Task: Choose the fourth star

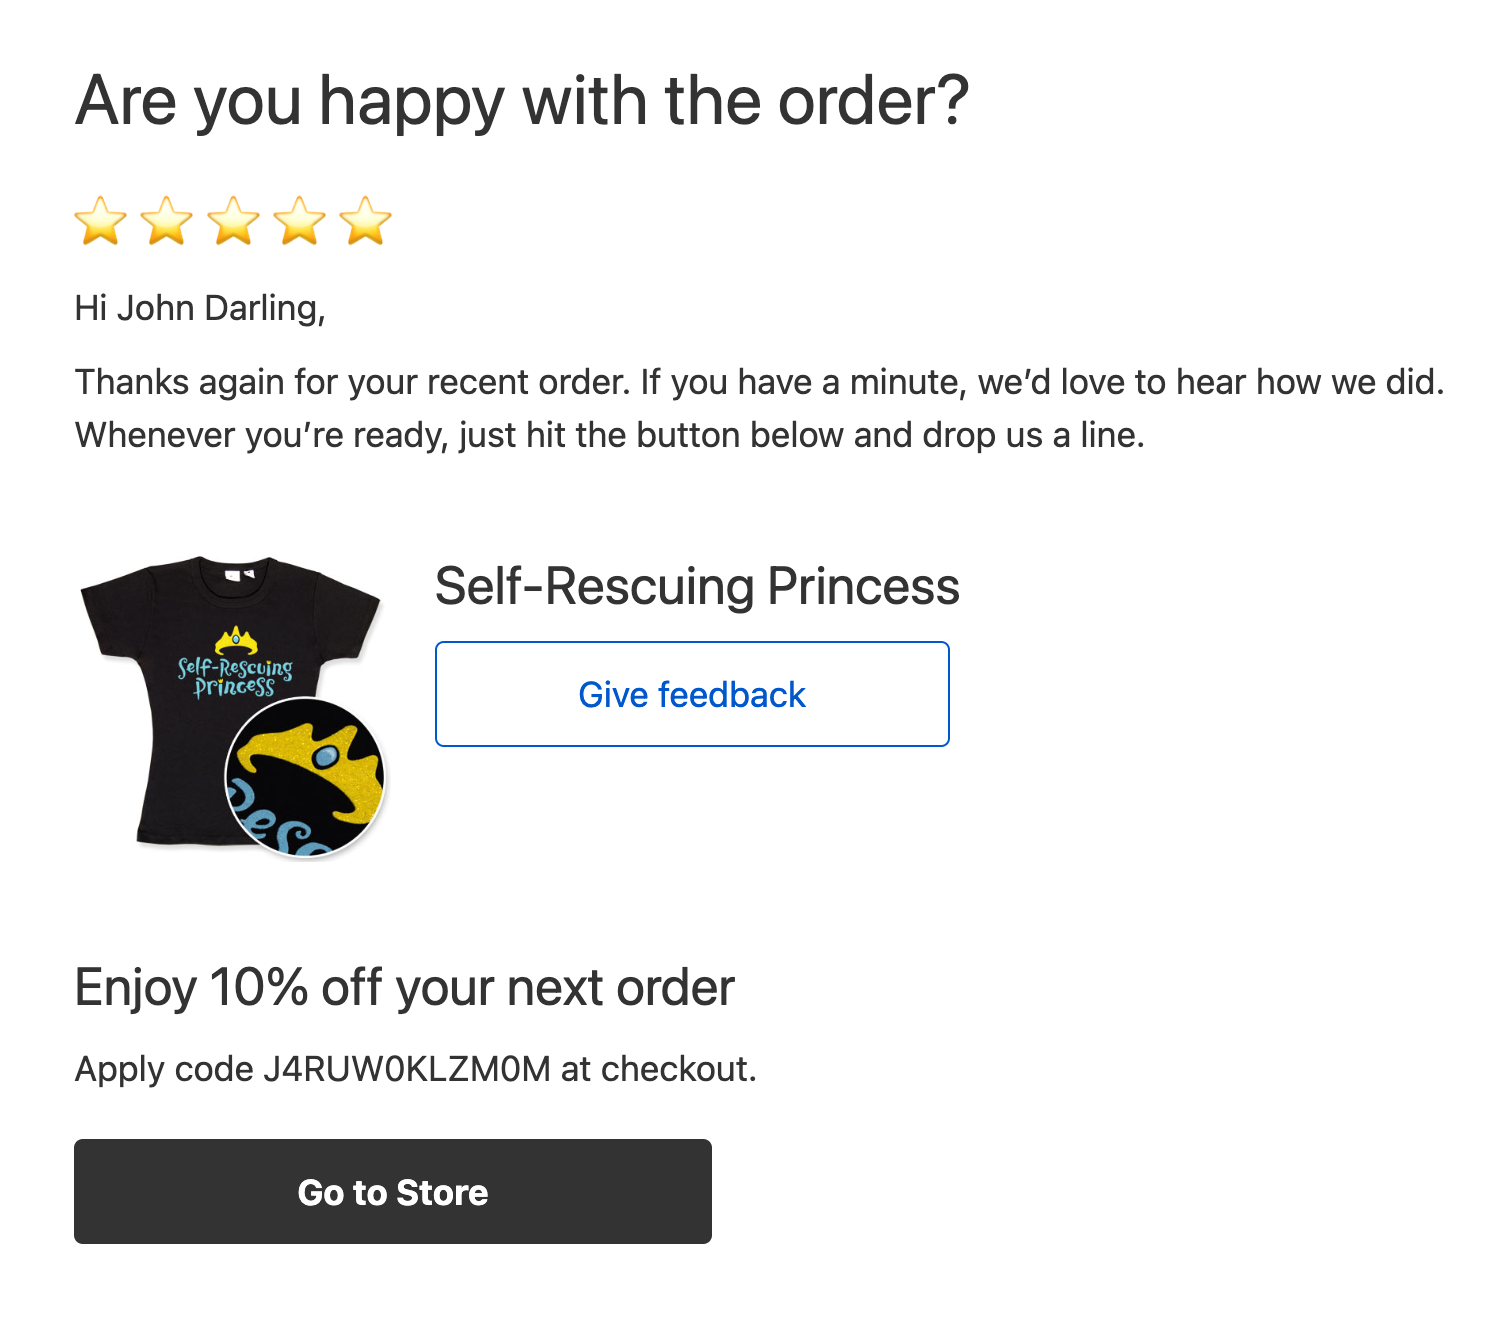Action: [x=302, y=222]
